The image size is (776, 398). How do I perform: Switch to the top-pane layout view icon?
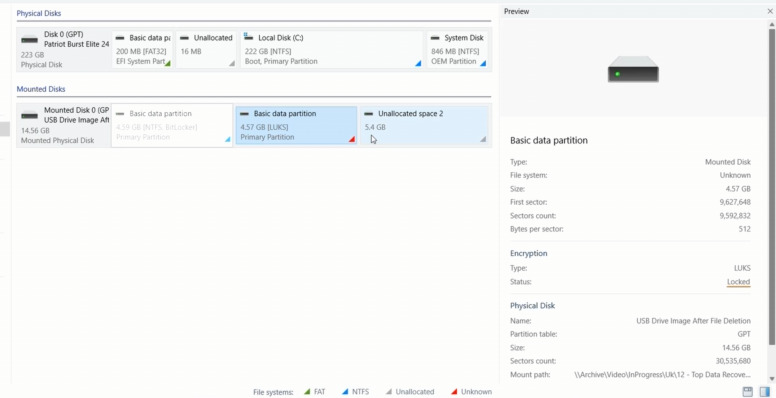pyautogui.click(x=748, y=392)
